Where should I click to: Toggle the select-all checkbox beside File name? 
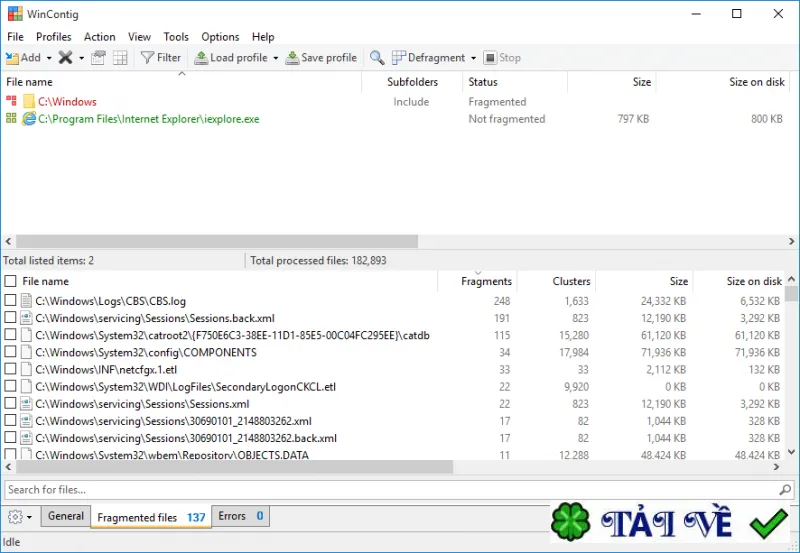(x=10, y=281)
